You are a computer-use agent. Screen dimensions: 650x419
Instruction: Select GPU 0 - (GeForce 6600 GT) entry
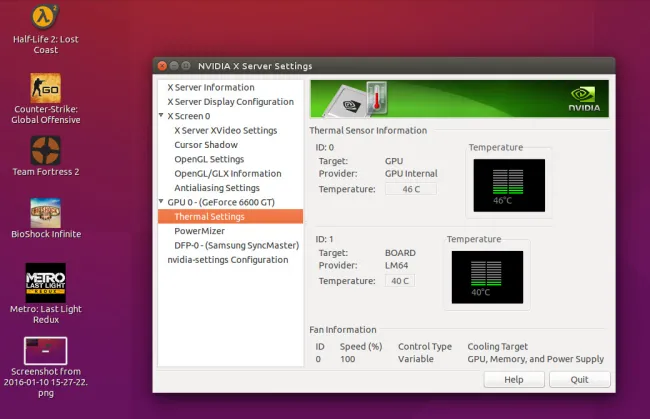coord(221,202)
